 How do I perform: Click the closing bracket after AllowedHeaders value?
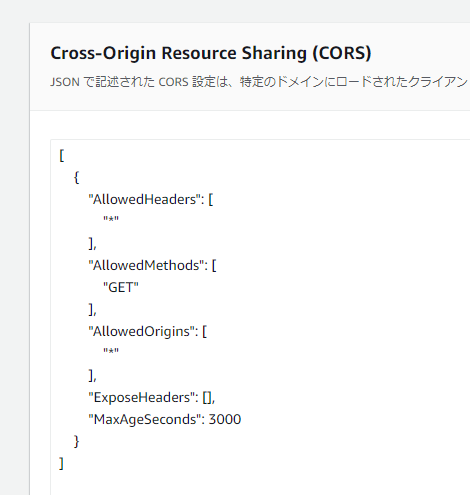[92, 244]
